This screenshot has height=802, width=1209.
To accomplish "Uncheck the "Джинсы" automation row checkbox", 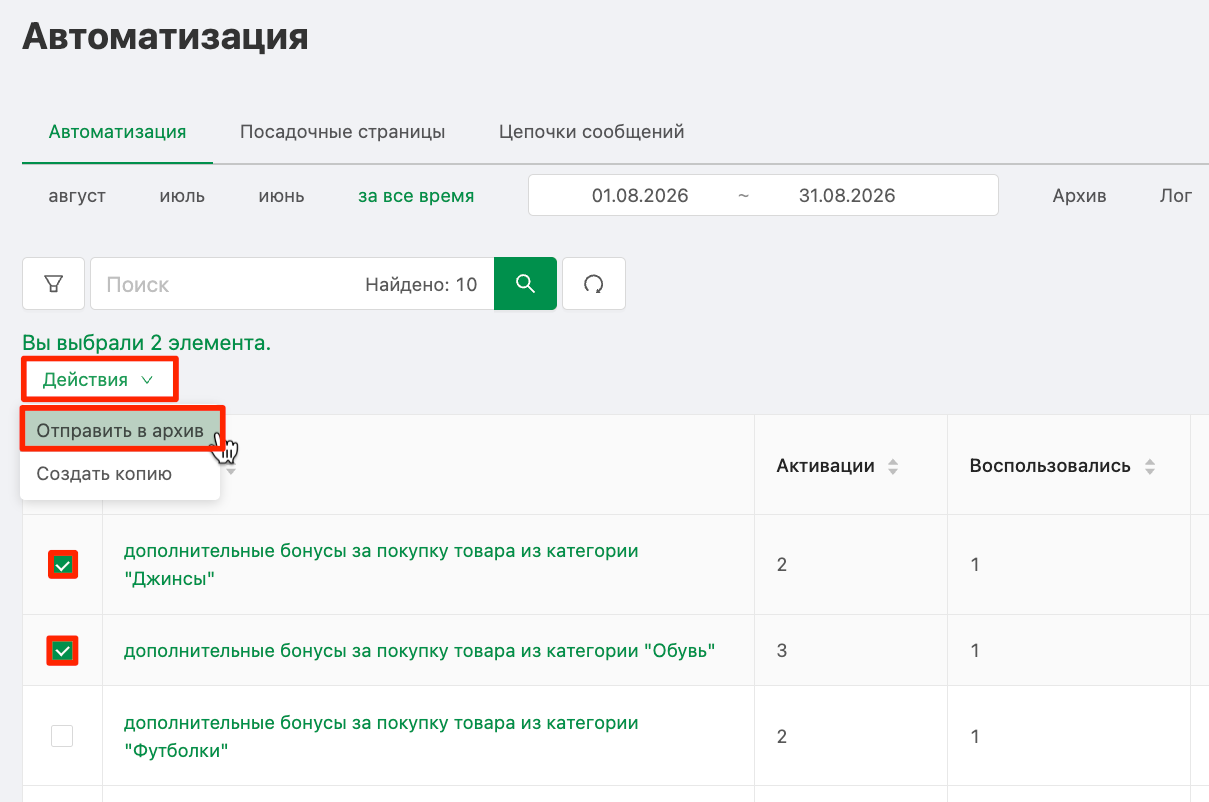I will pos(62,565).
